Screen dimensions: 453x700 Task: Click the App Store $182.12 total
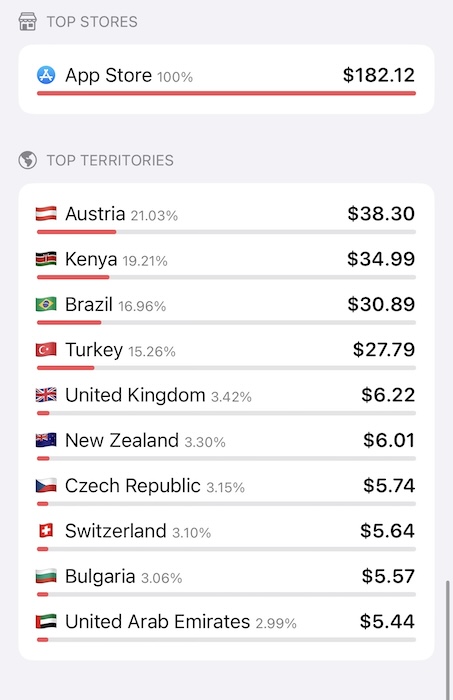click(x=379, y=75)
